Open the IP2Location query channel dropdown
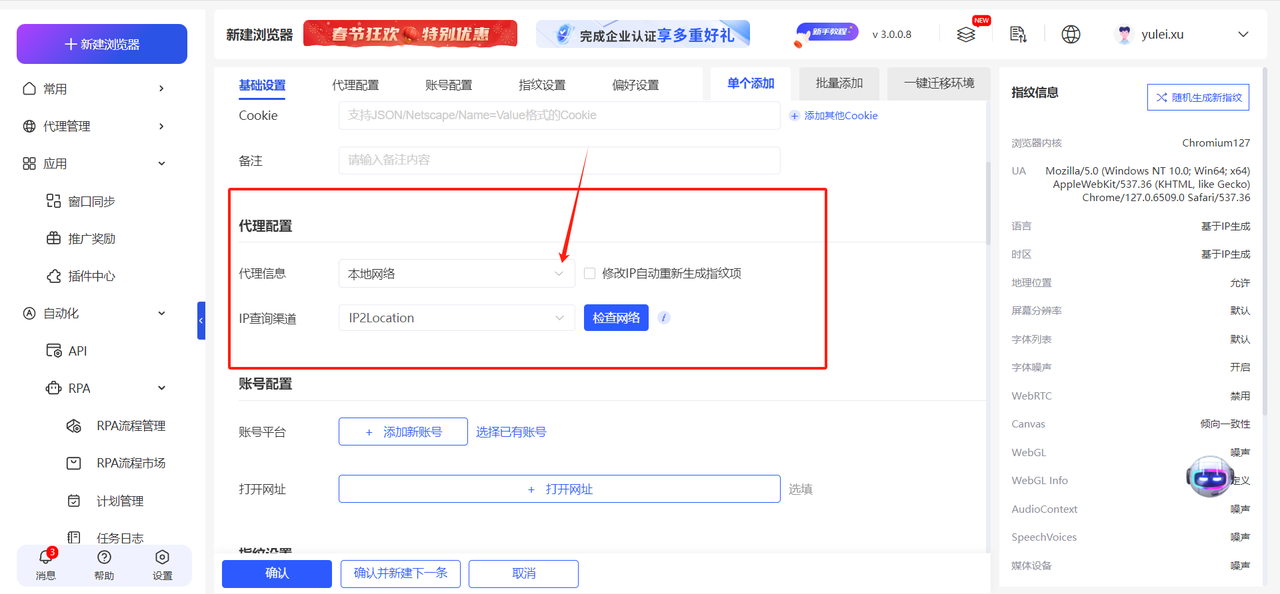Viewport: 1280px width, 594px height. point(456,317)
